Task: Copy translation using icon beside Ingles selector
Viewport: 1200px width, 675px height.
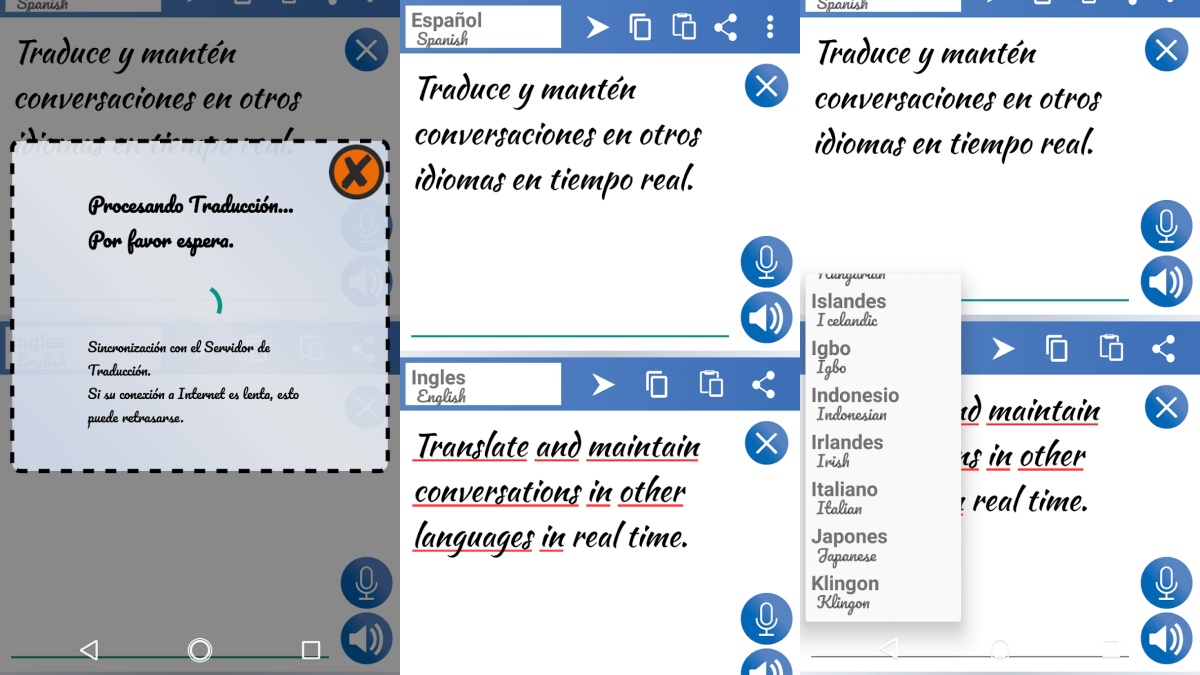Action: click(656, 385)
